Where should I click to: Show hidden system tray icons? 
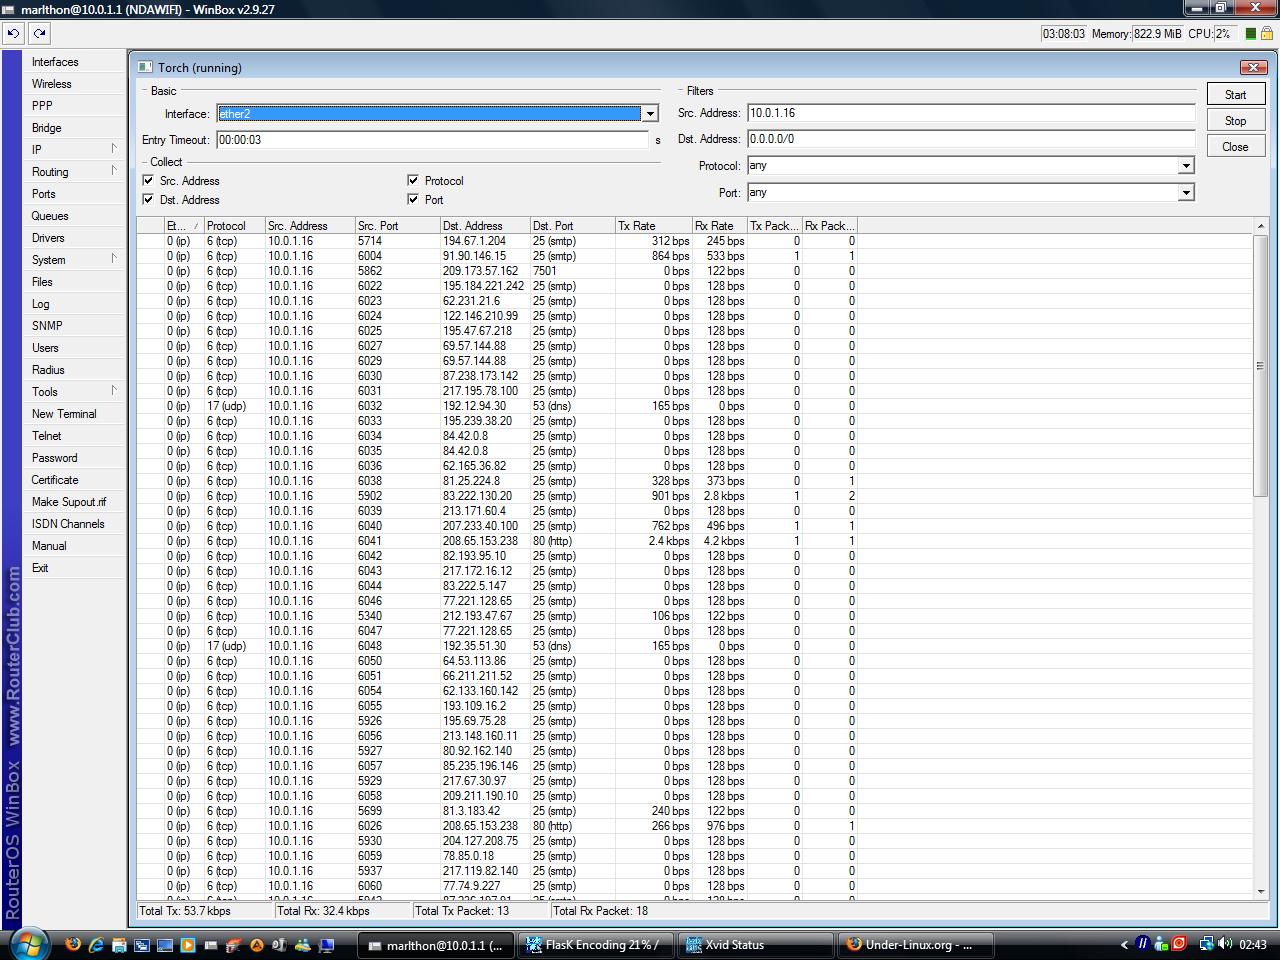point(1124,944)
